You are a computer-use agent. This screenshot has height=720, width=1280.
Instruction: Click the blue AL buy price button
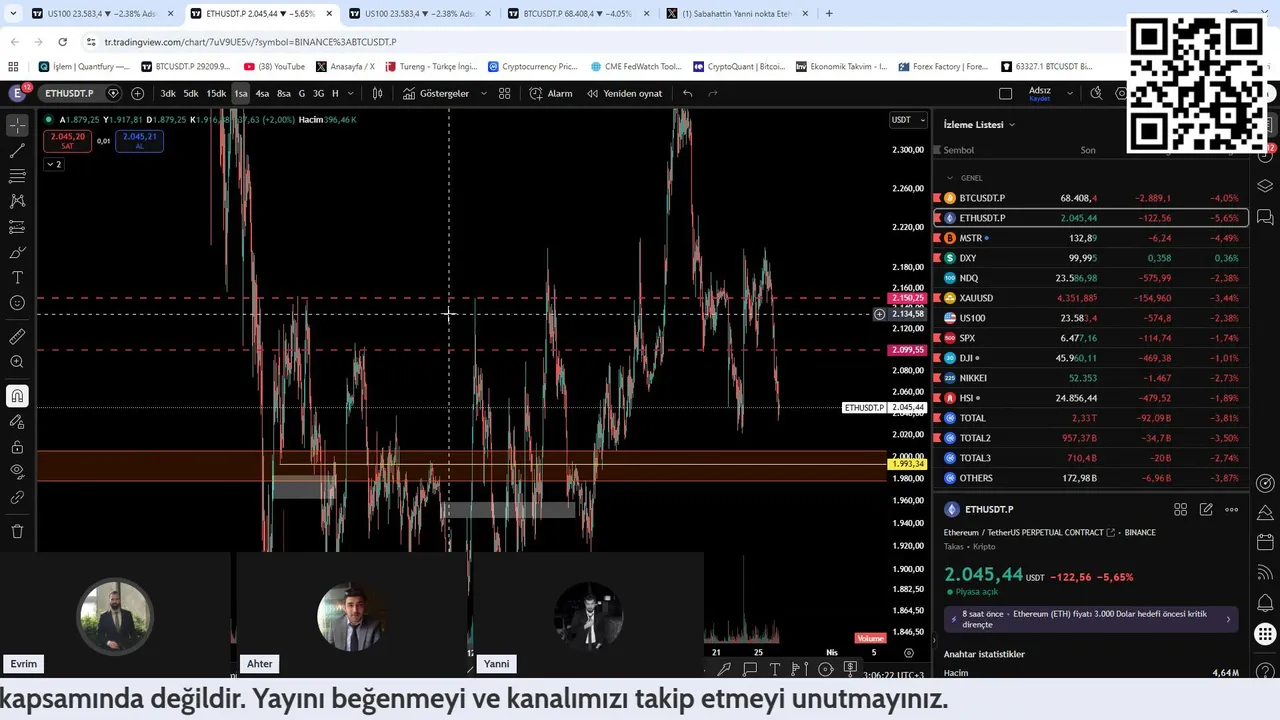pos(139,141)
